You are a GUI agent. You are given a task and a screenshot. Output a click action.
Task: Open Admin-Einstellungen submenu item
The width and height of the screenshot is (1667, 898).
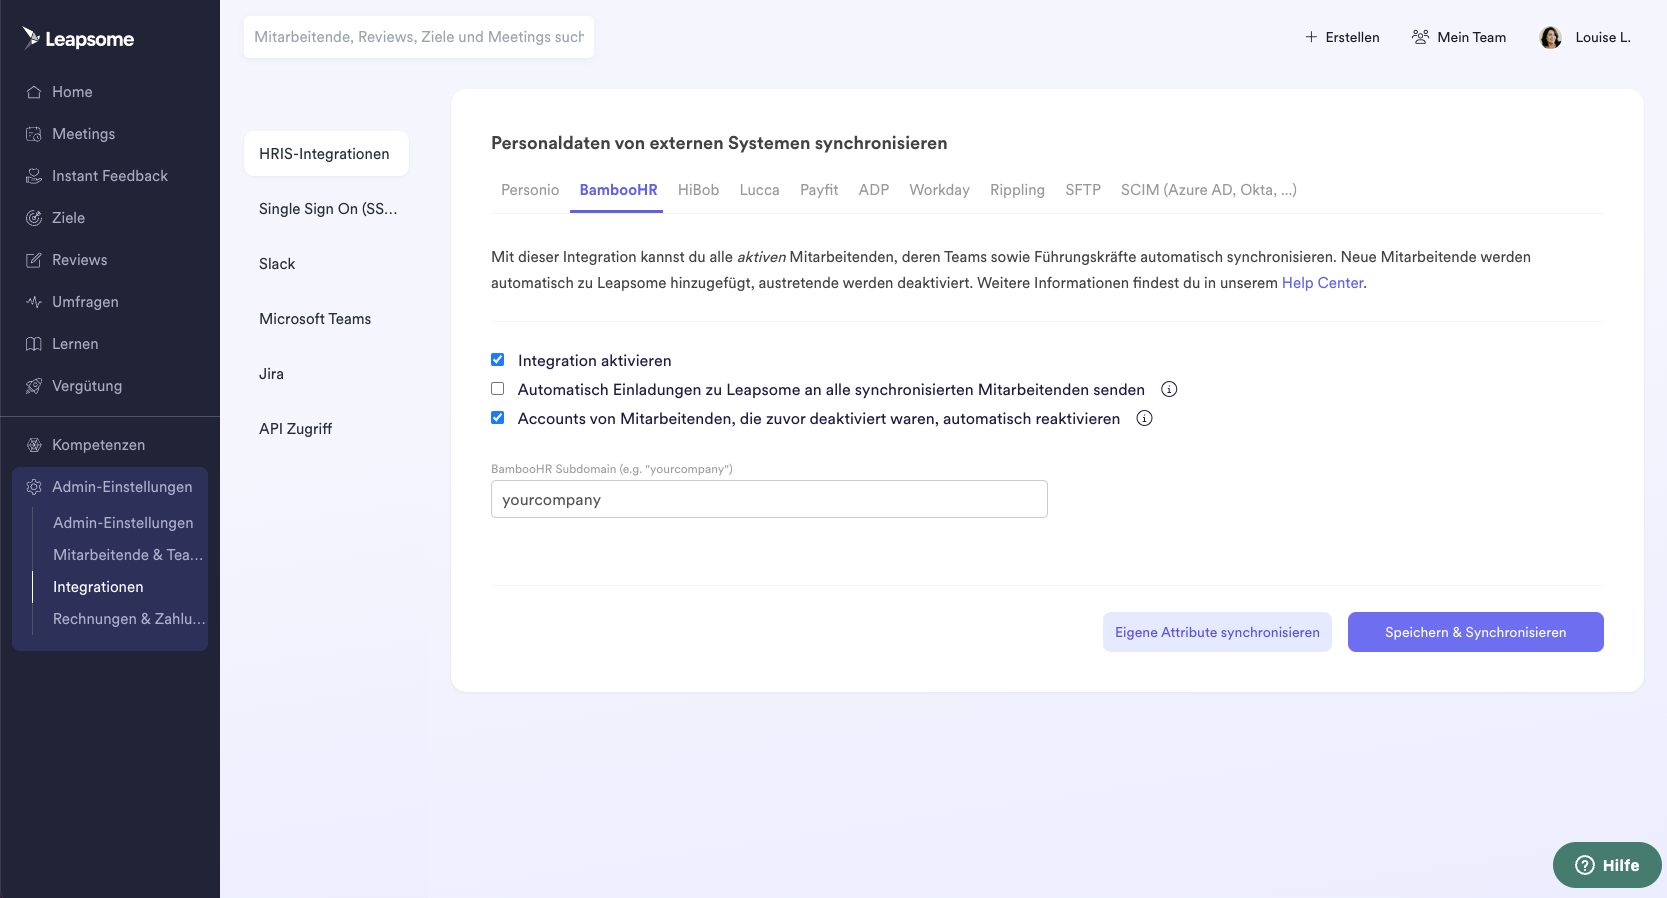pos(123,523)
